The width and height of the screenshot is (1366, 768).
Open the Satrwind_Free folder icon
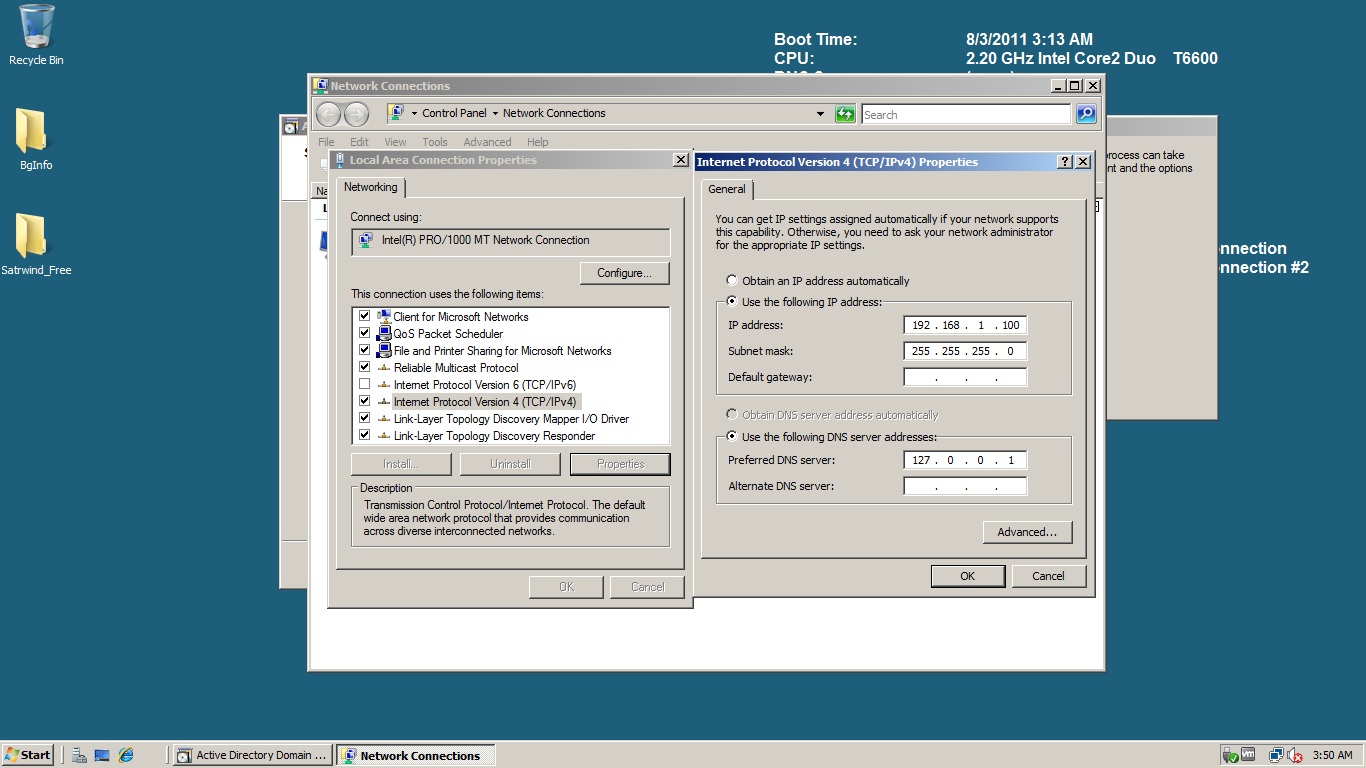point(33,237)
